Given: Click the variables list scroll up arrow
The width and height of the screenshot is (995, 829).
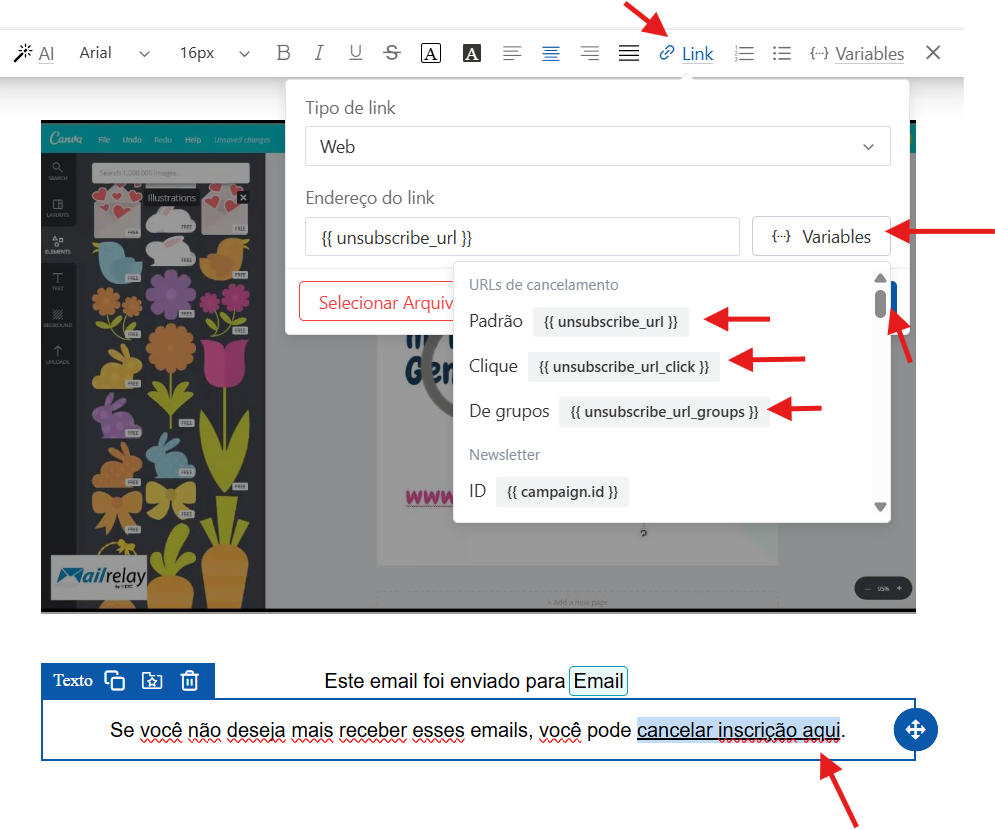Looking at the screenshot, I should pos(880,278).
